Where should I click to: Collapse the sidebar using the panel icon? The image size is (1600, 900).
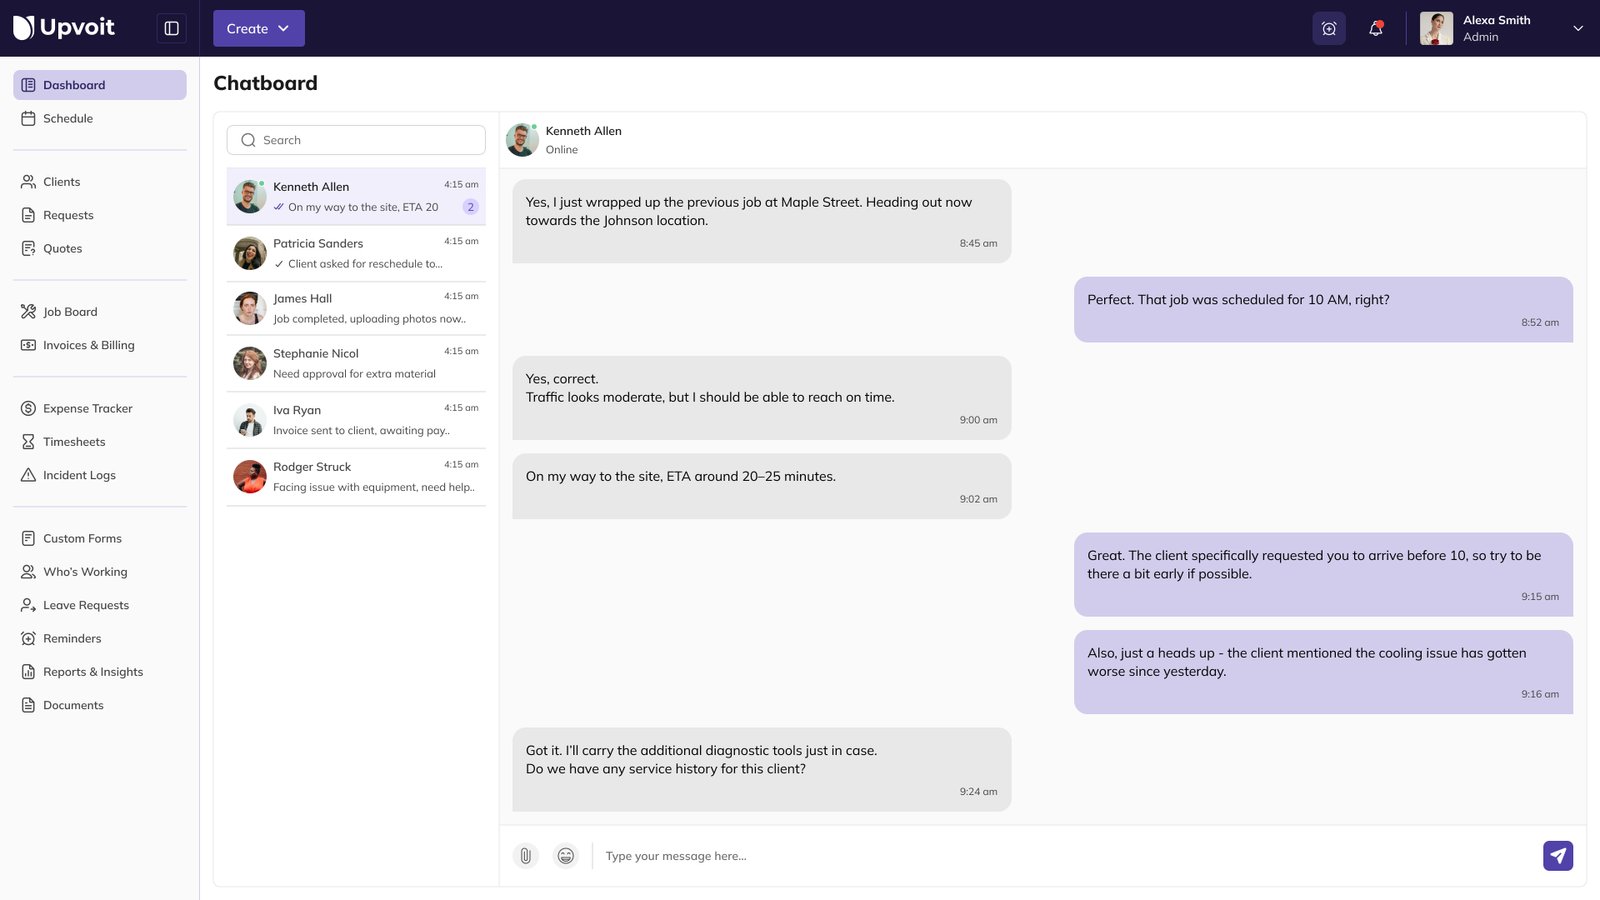[x=171, y=28]
